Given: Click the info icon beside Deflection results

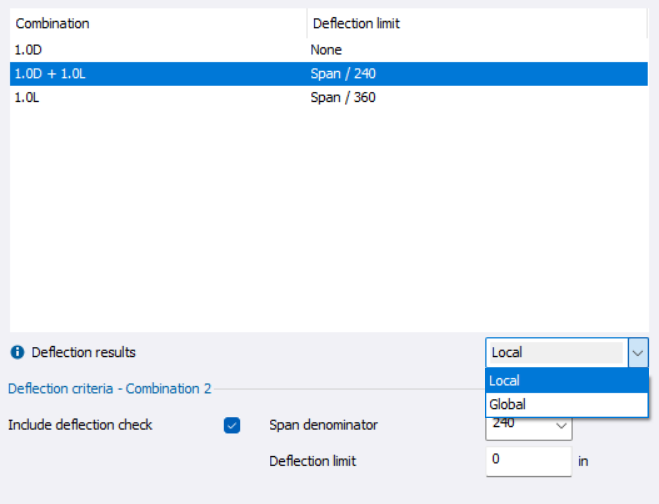Looking at the screenshot, I should (17, 352).
